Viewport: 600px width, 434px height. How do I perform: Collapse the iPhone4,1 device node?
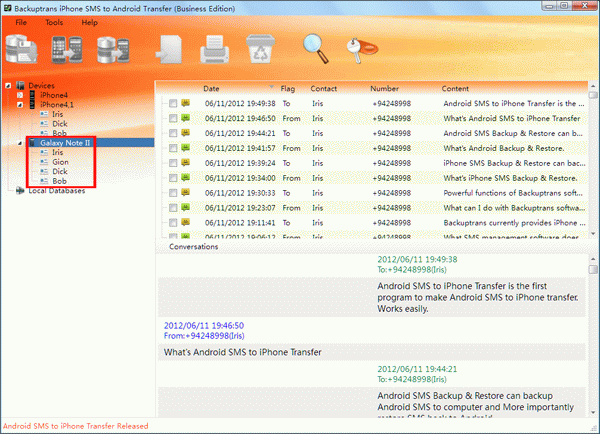click(20, 105)
